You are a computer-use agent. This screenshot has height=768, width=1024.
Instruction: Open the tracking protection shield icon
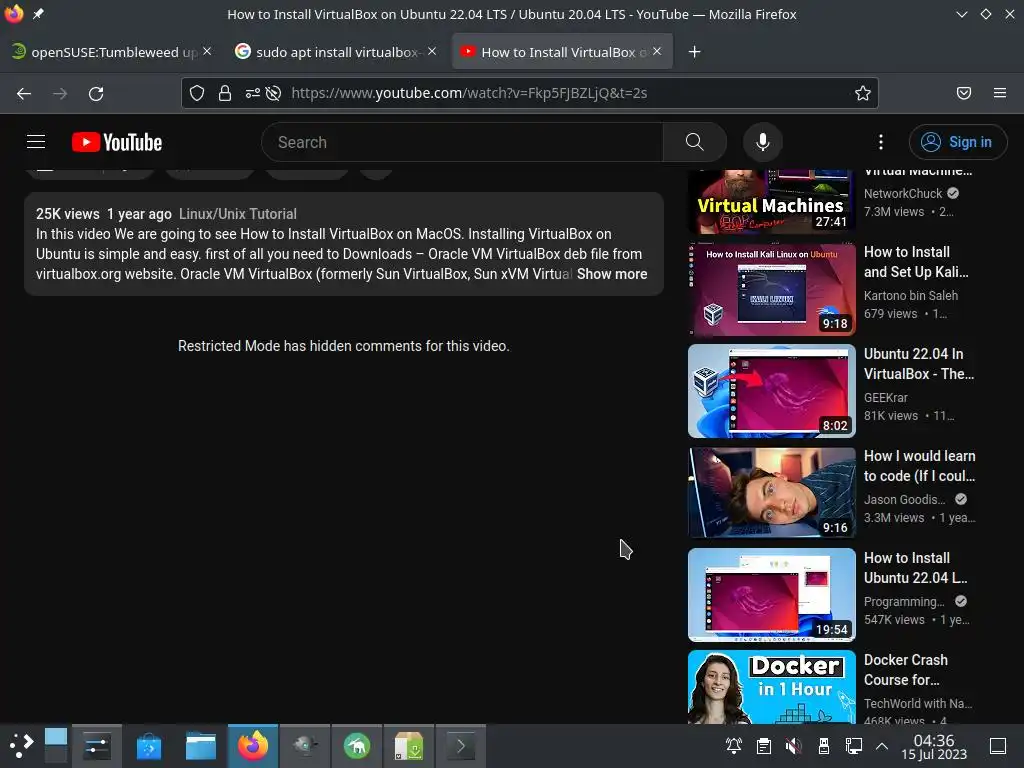[x=197, y=93]
